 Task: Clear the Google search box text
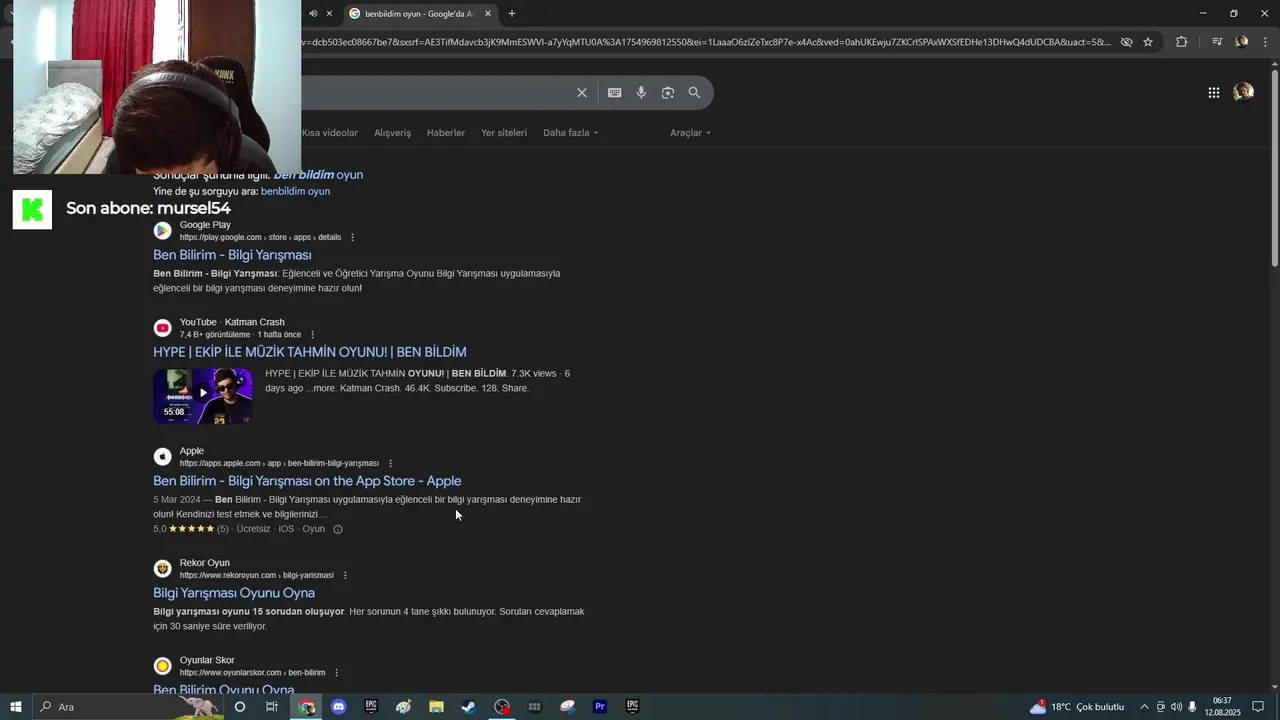click(x=582, y=93)
